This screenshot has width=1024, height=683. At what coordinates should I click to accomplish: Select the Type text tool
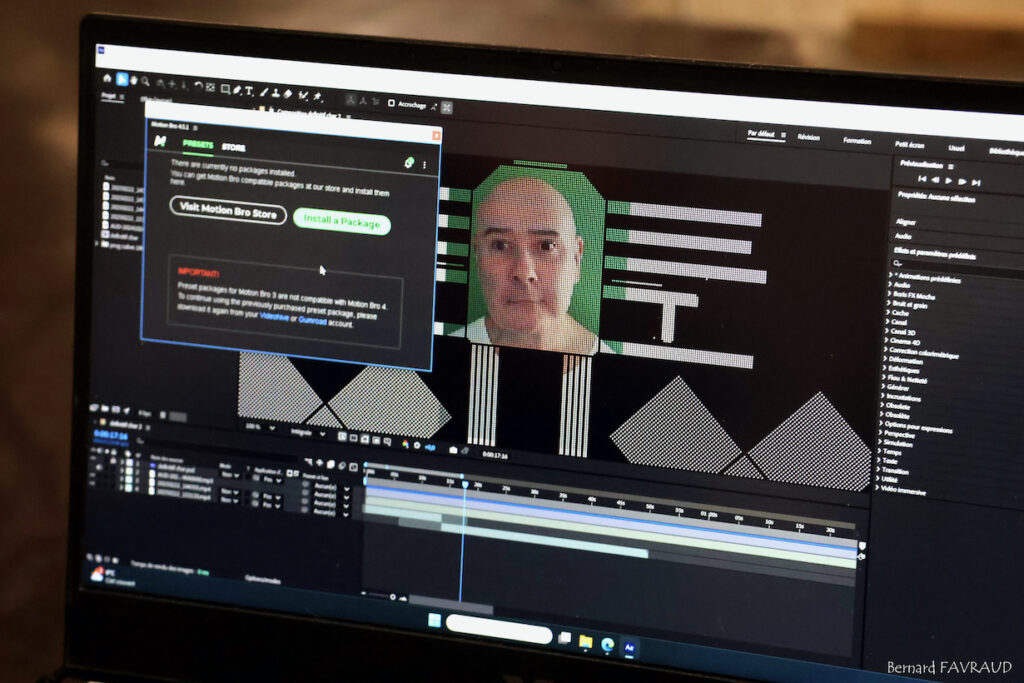pos(249,91)
